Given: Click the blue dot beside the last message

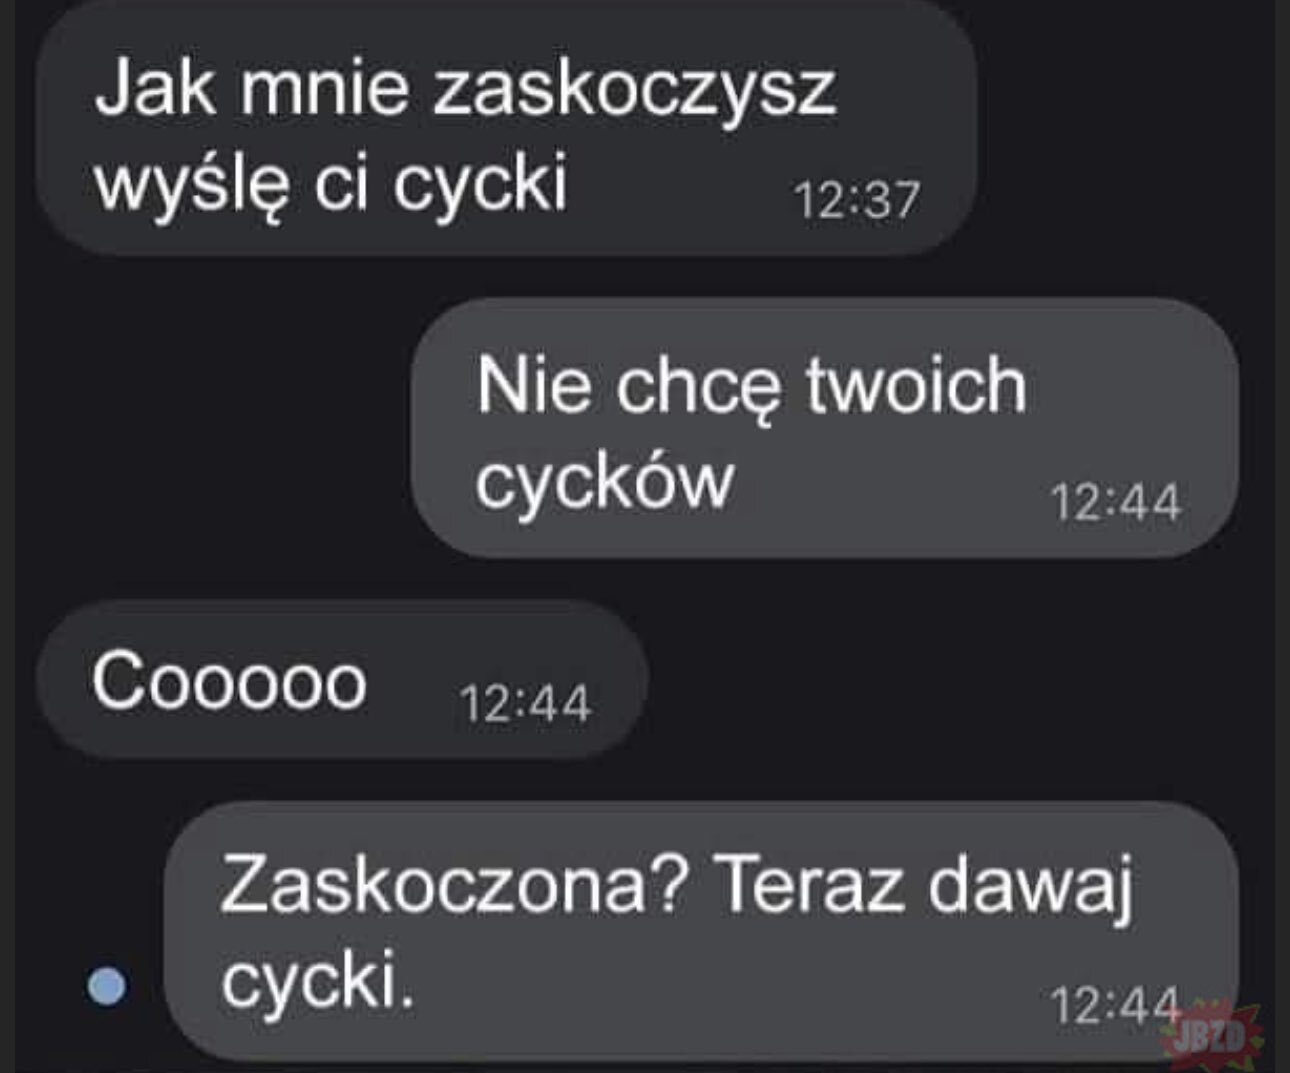Looking at the screenshot, I should point(107,986).
